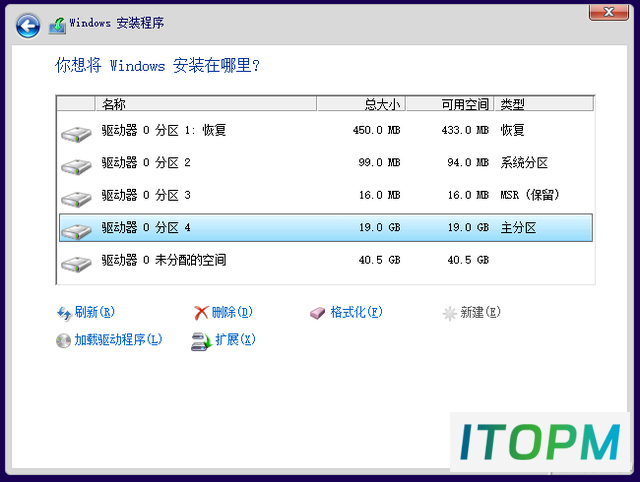
Task: Click the drive icon for 分区 2
Action: [x=76, y=166]
